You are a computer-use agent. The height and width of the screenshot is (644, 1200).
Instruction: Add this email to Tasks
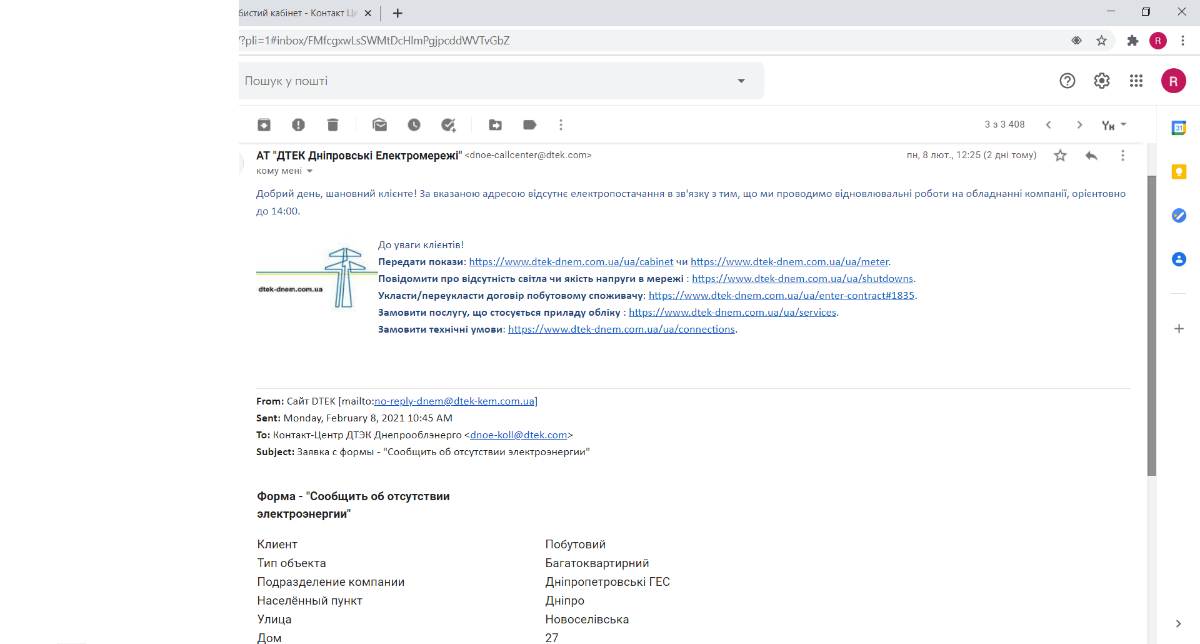(x=449, y=125)
